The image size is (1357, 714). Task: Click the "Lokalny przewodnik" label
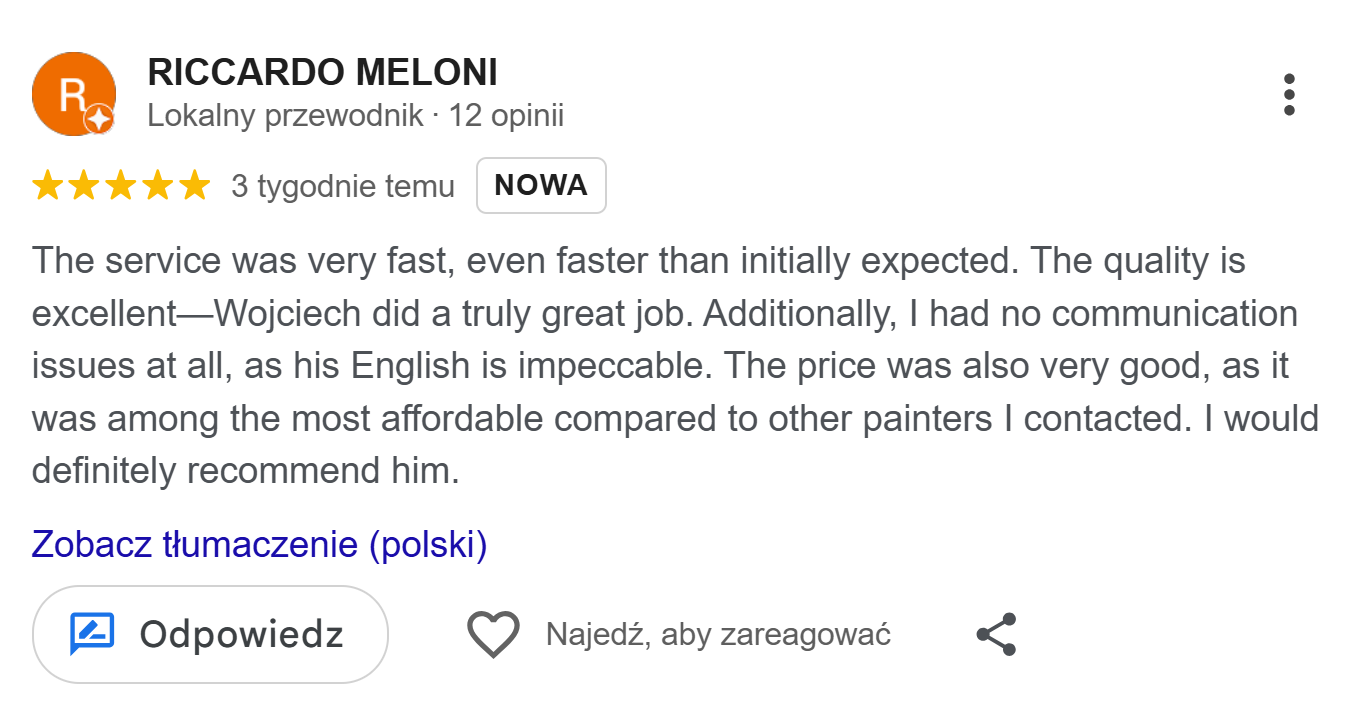click(x=285, y=116)
